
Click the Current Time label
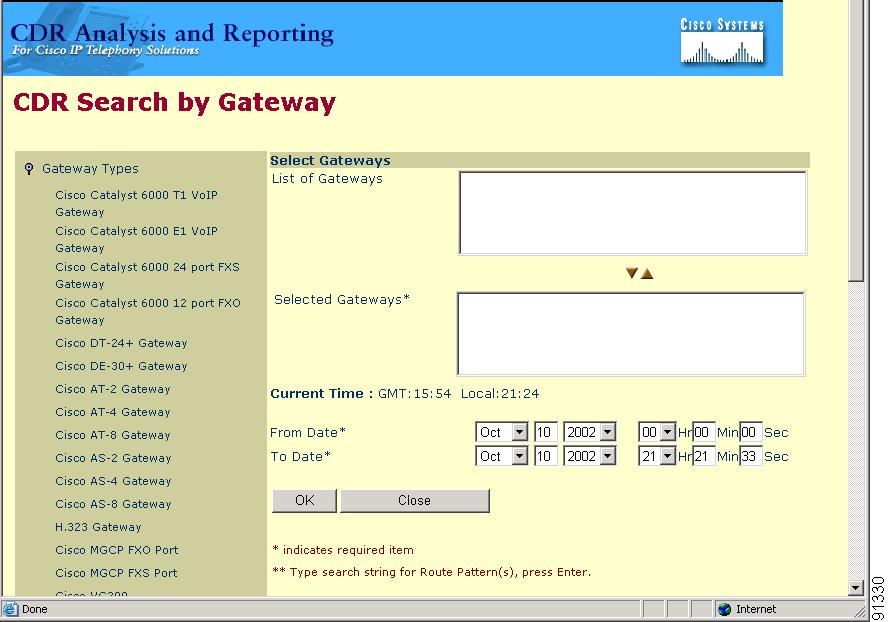[321, 393]
